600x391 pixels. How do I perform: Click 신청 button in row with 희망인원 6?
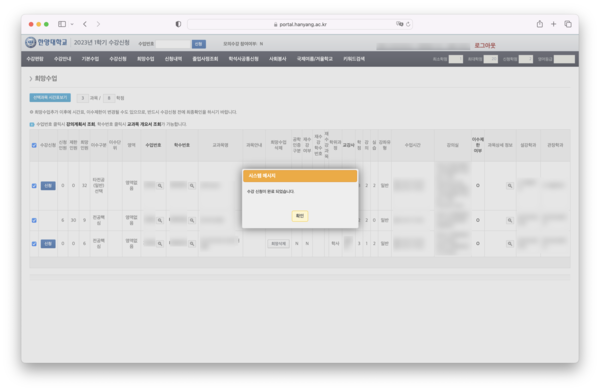48,244
